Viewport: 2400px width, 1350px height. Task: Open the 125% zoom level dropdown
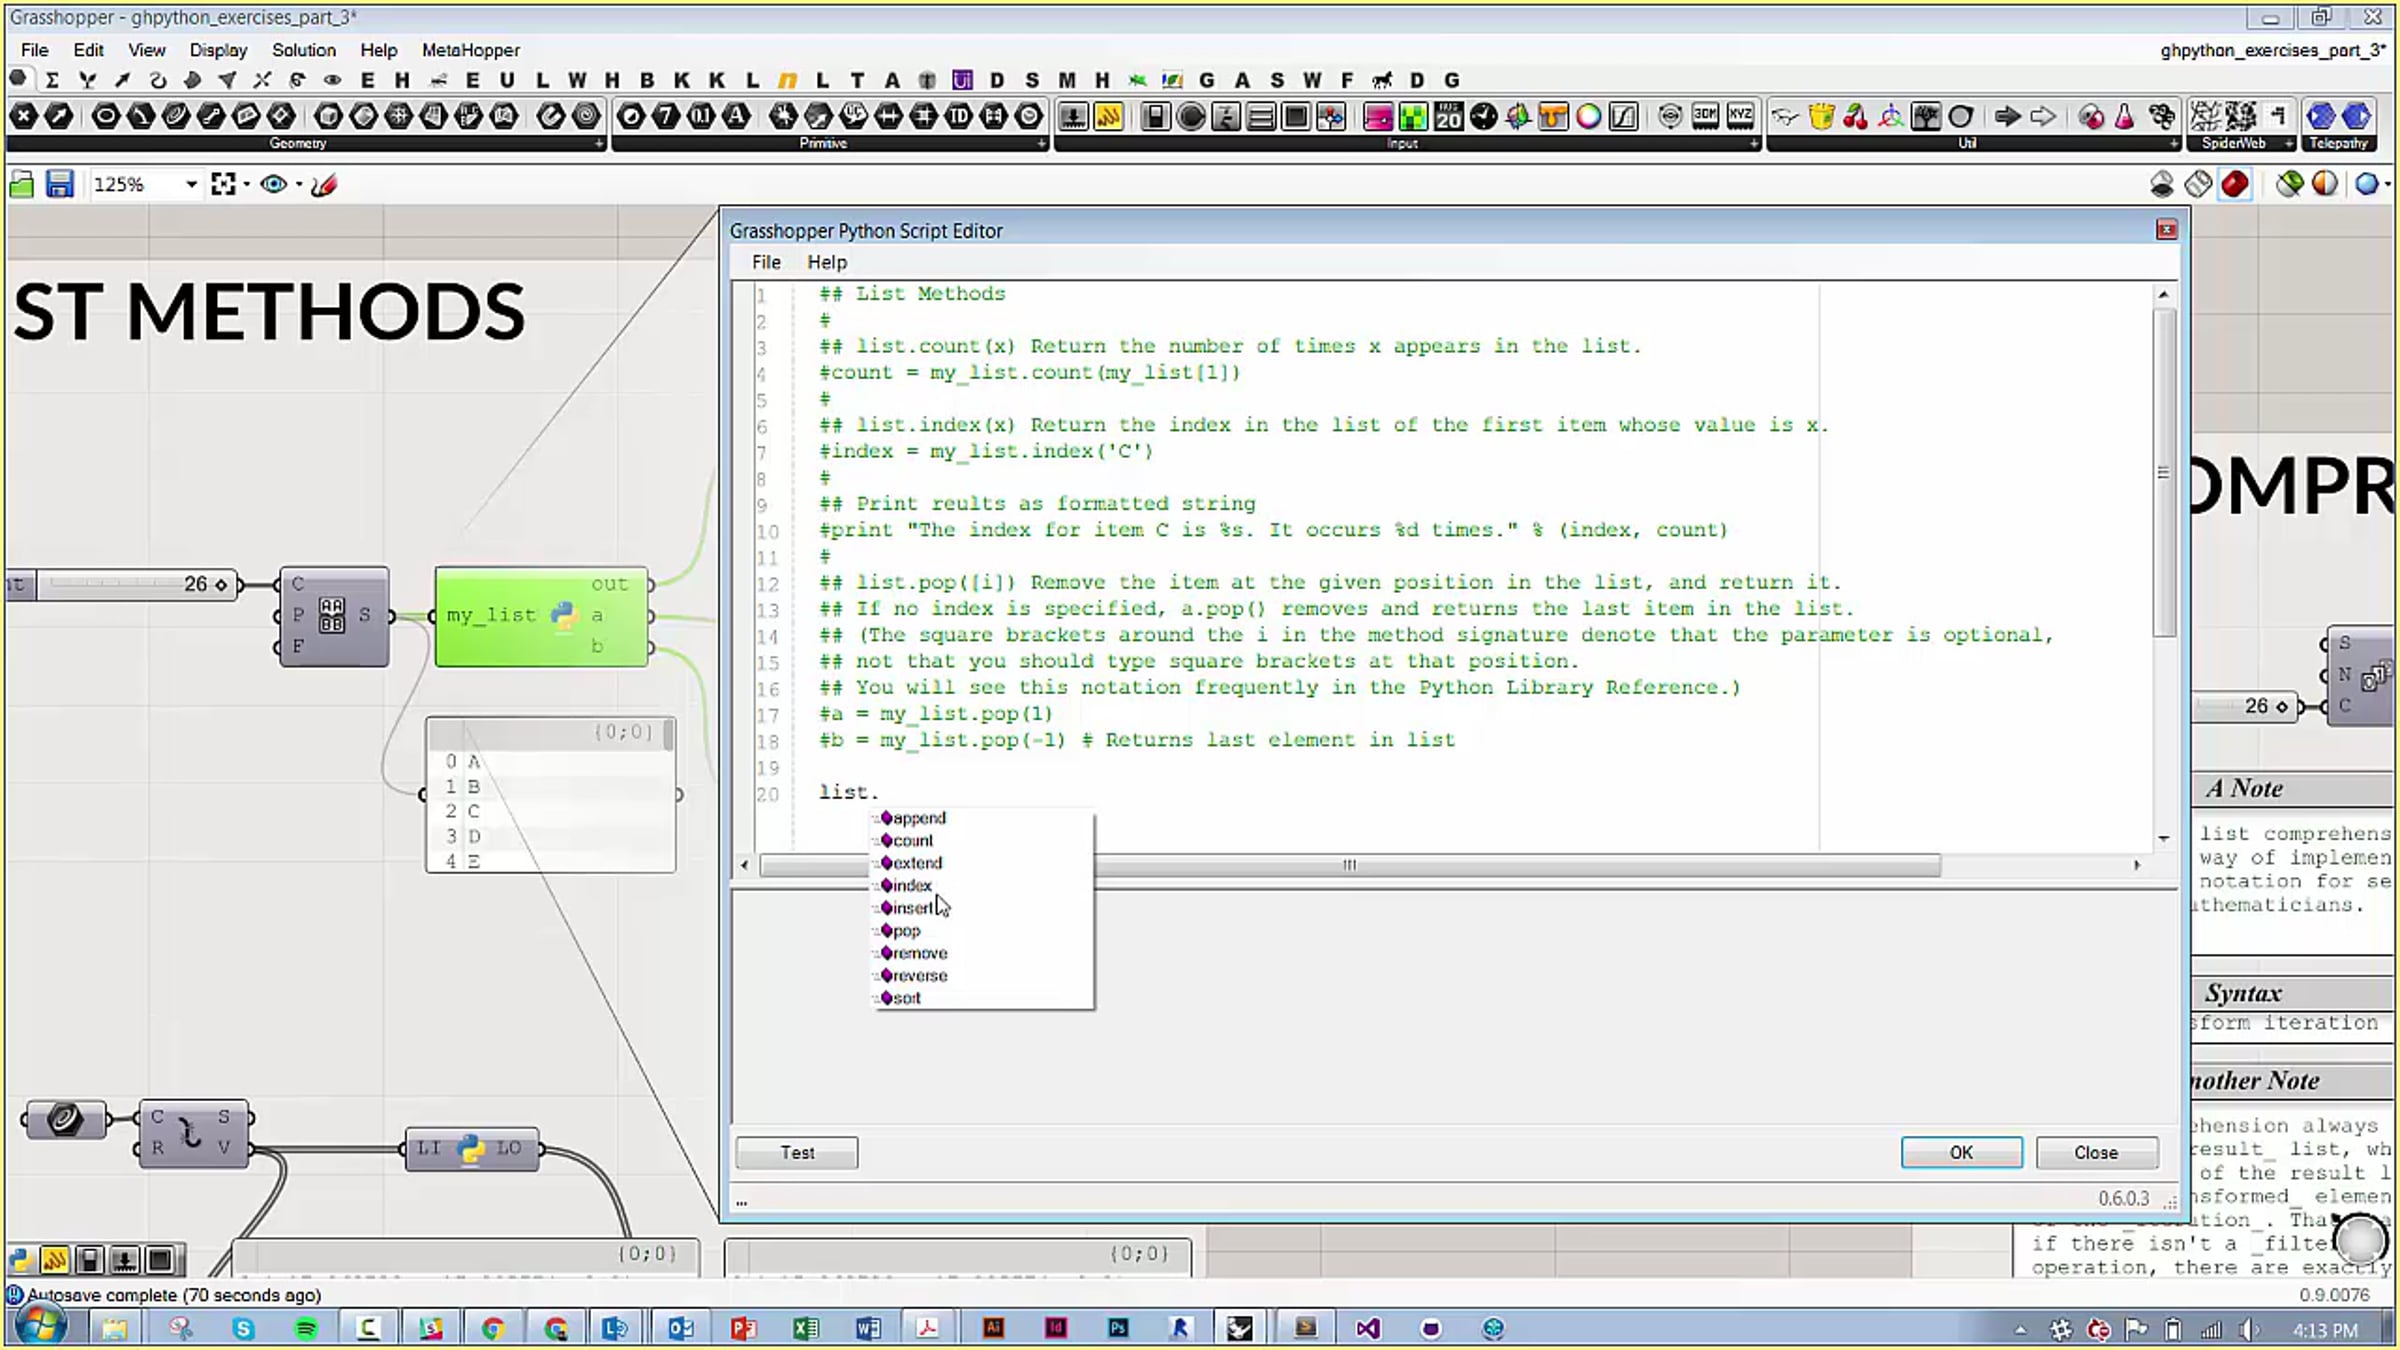click(190, 184)
